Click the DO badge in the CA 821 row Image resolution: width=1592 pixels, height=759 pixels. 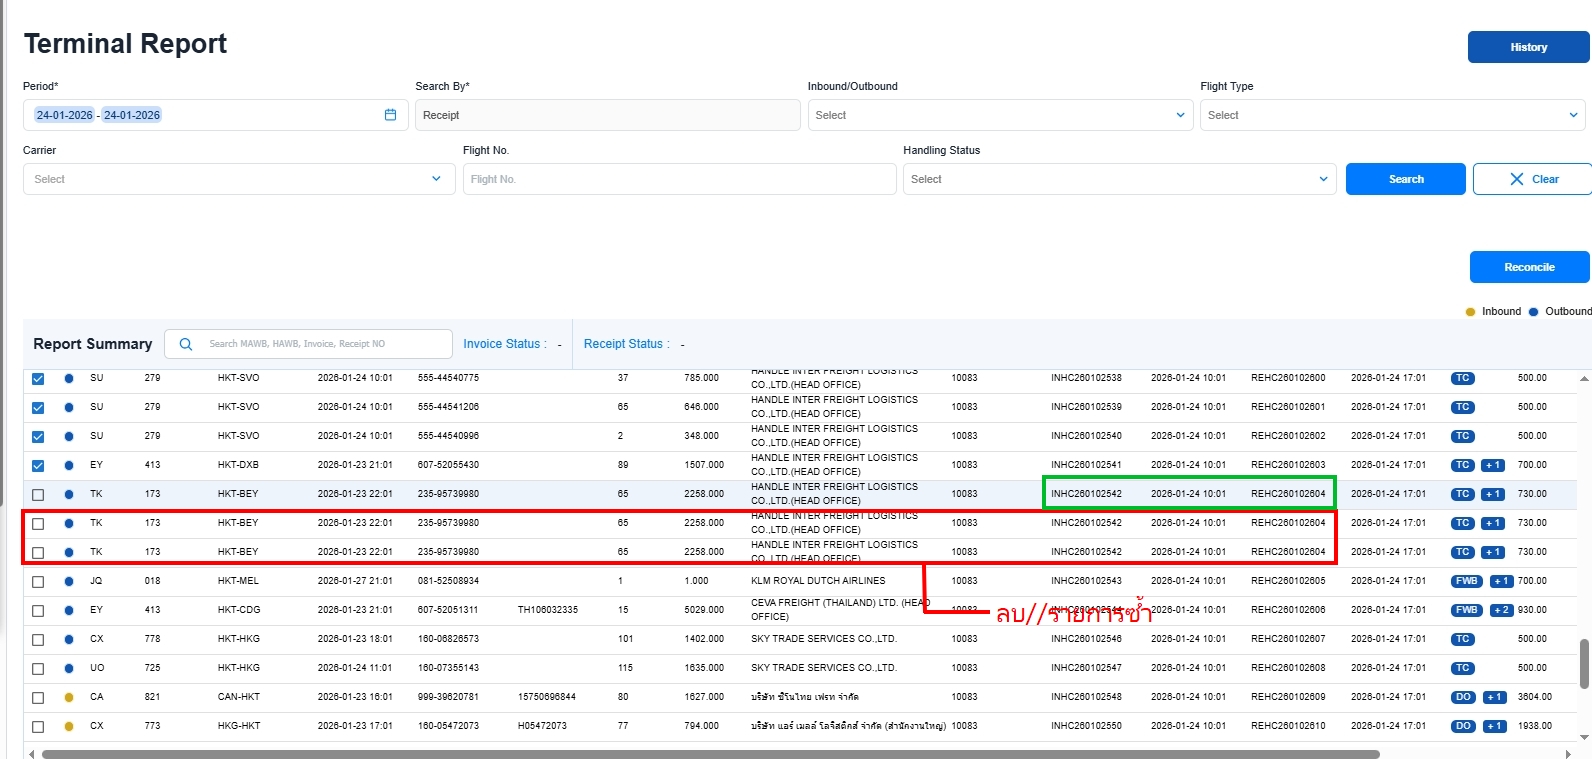pos(1463,697)
